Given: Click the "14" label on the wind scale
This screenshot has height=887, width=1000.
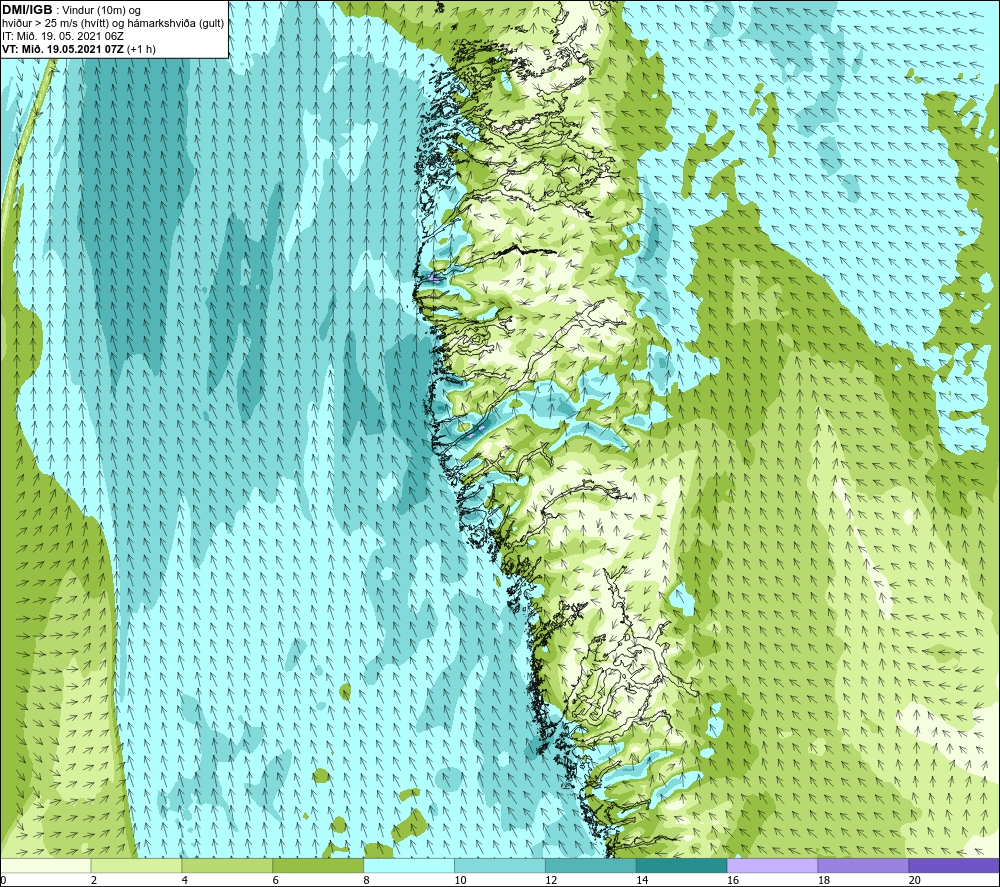Looking at the screenshot, I should click(642, 881).
